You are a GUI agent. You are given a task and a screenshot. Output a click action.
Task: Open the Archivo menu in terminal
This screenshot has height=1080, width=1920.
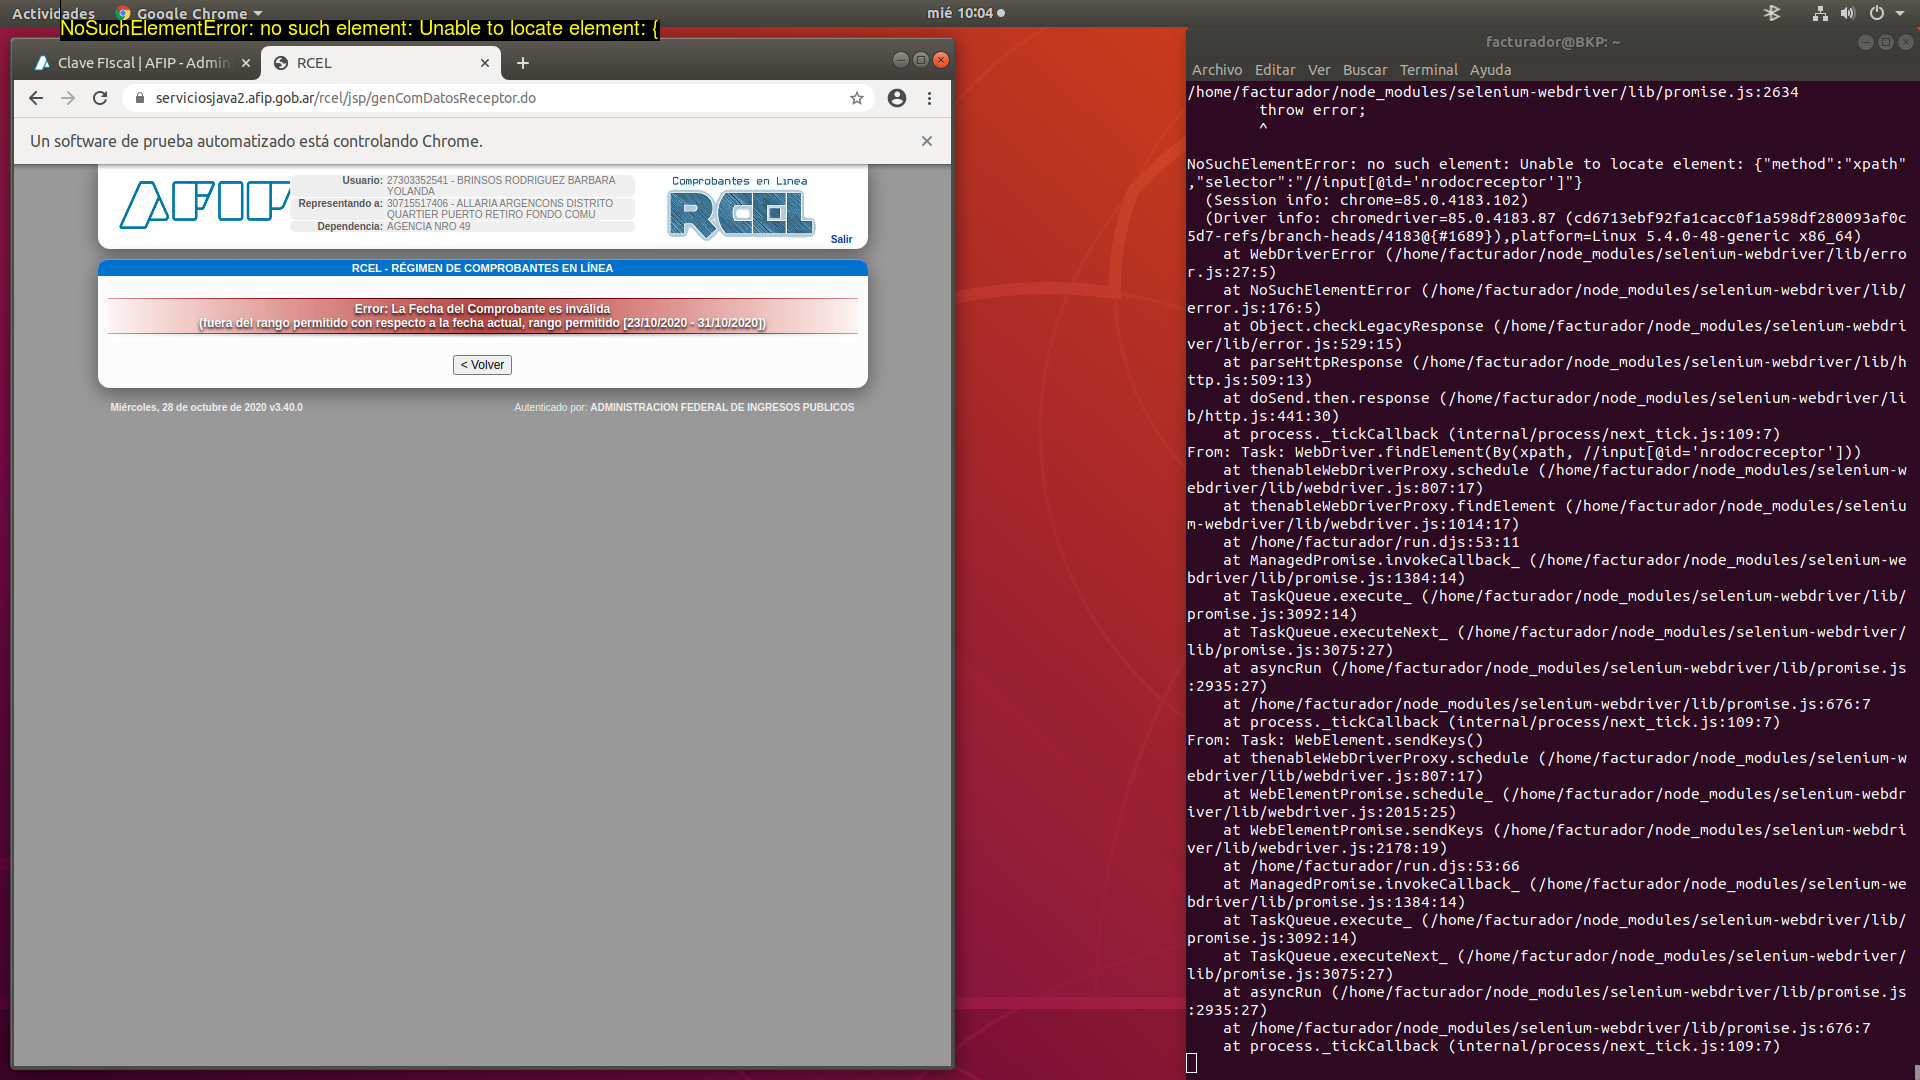1217,70
